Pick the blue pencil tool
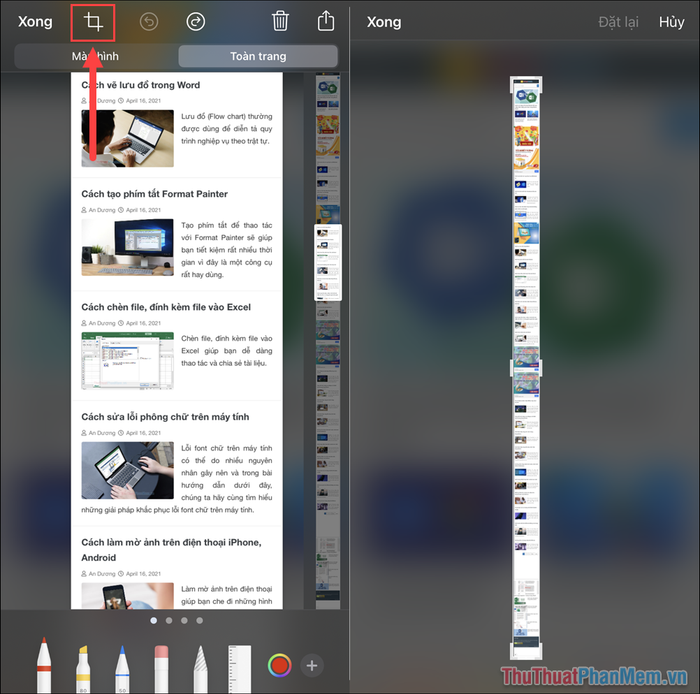 pyautogui.click(x=122, y=669)
